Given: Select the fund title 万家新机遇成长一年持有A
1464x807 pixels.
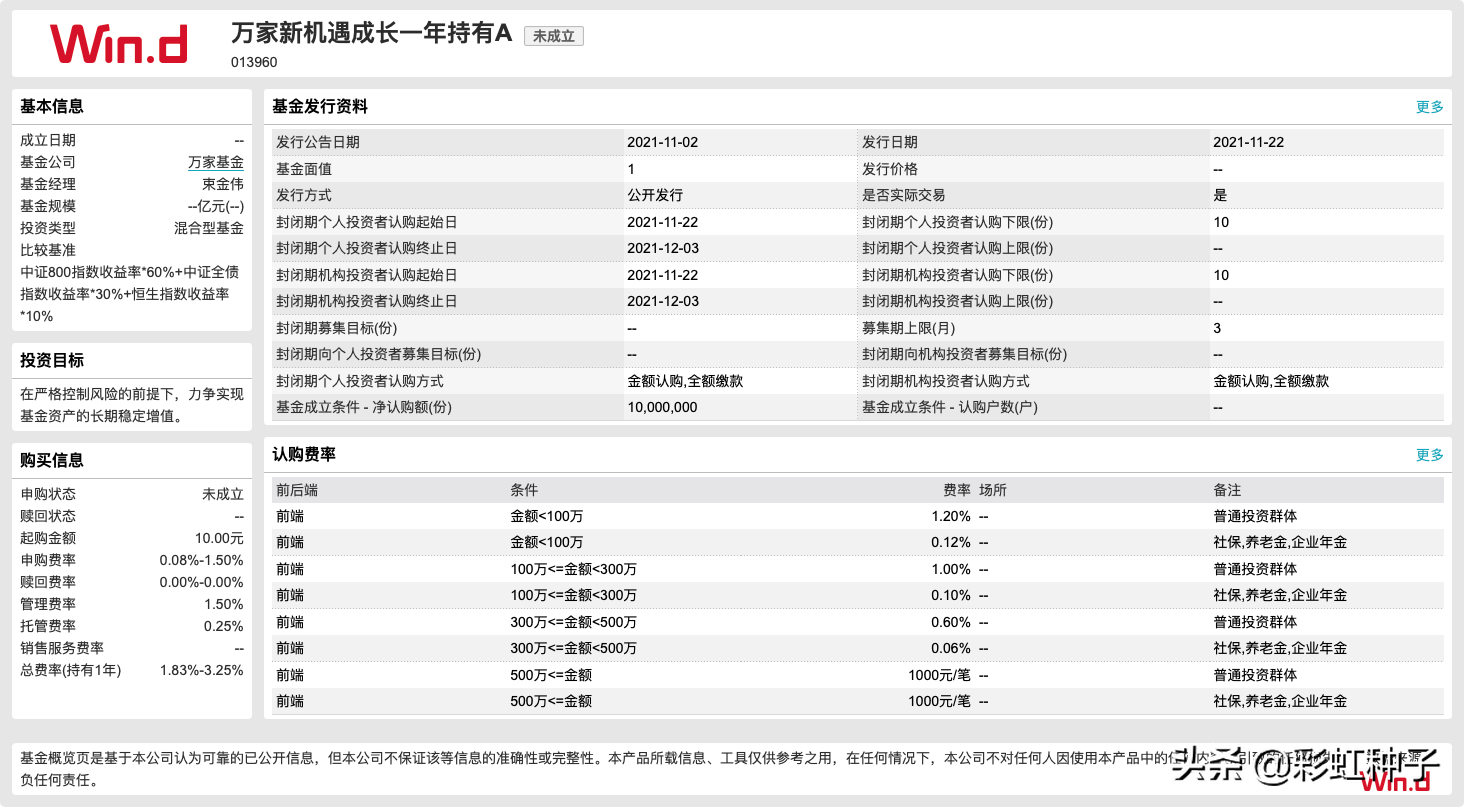Looking at the screenshot, I should pos(372,33).
